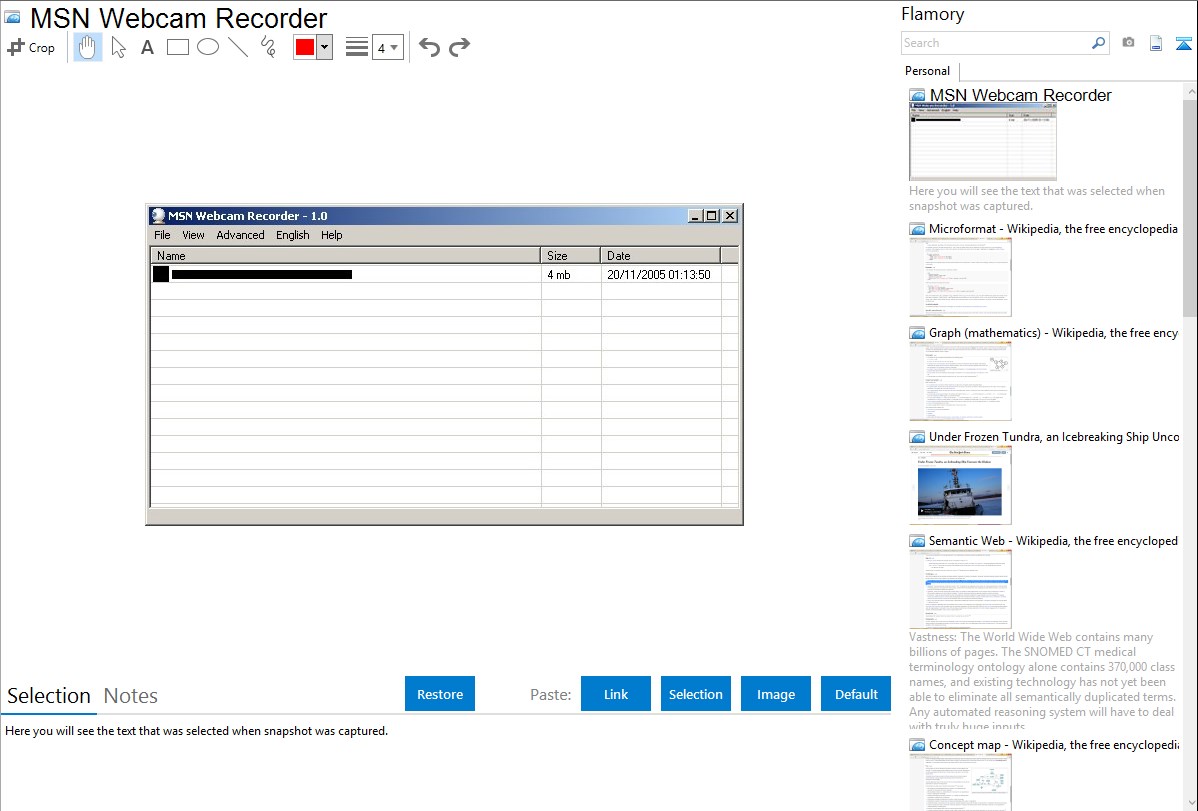The height and width of the screenshot is (811, 1198).
Task: Click the icon beside Semantic Web title
Action: [x=917, y=541]
